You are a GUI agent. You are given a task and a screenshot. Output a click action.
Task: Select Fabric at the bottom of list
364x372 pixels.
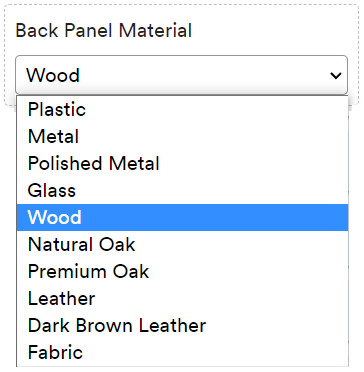click(182, 352)
